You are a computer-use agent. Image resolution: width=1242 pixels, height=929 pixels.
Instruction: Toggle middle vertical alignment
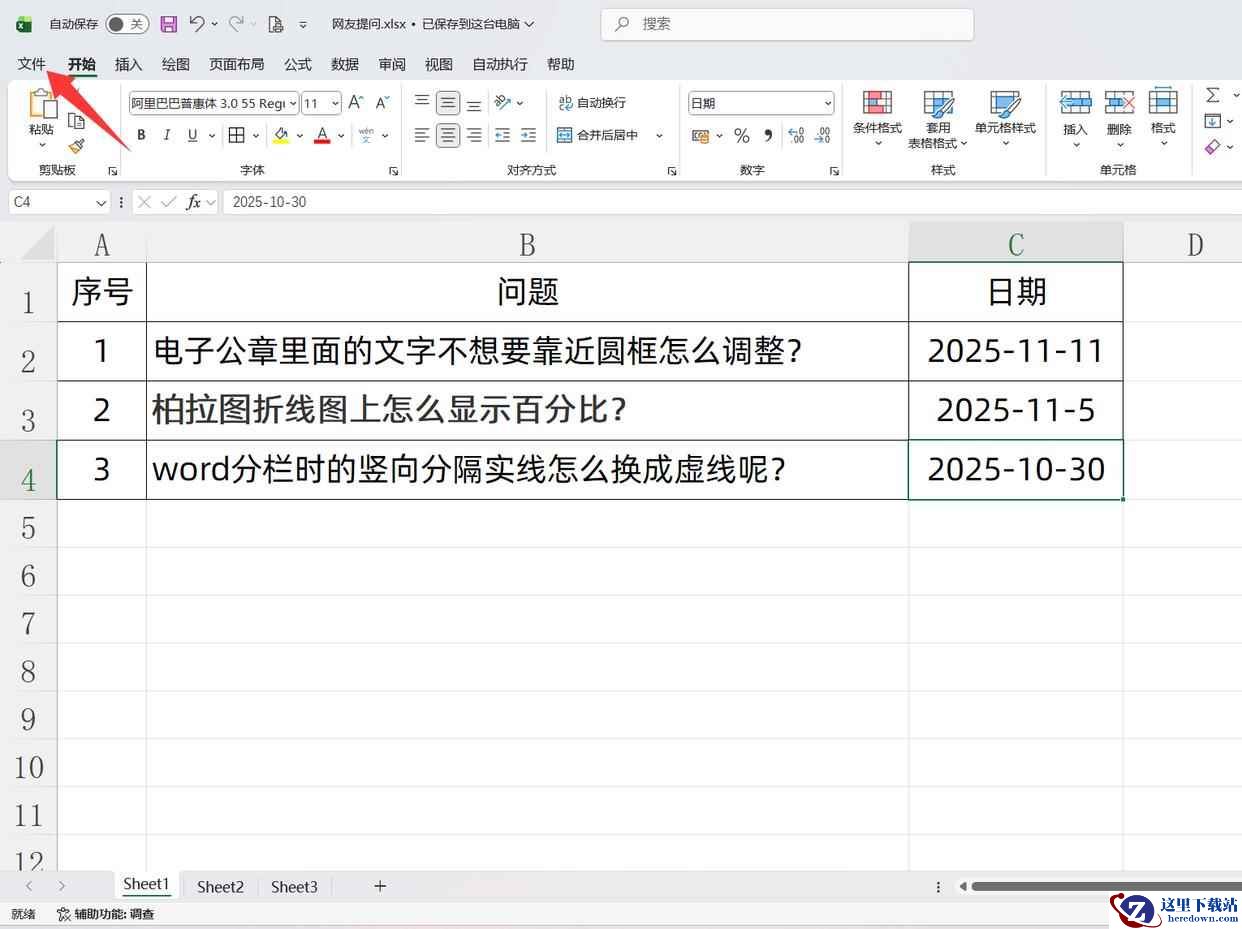click(448, 103)
